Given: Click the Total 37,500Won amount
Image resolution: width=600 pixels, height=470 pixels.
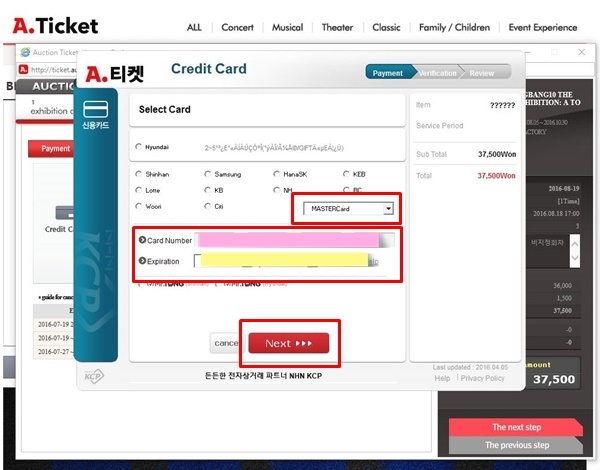Looking at the screenshot, I should point(496,176).
